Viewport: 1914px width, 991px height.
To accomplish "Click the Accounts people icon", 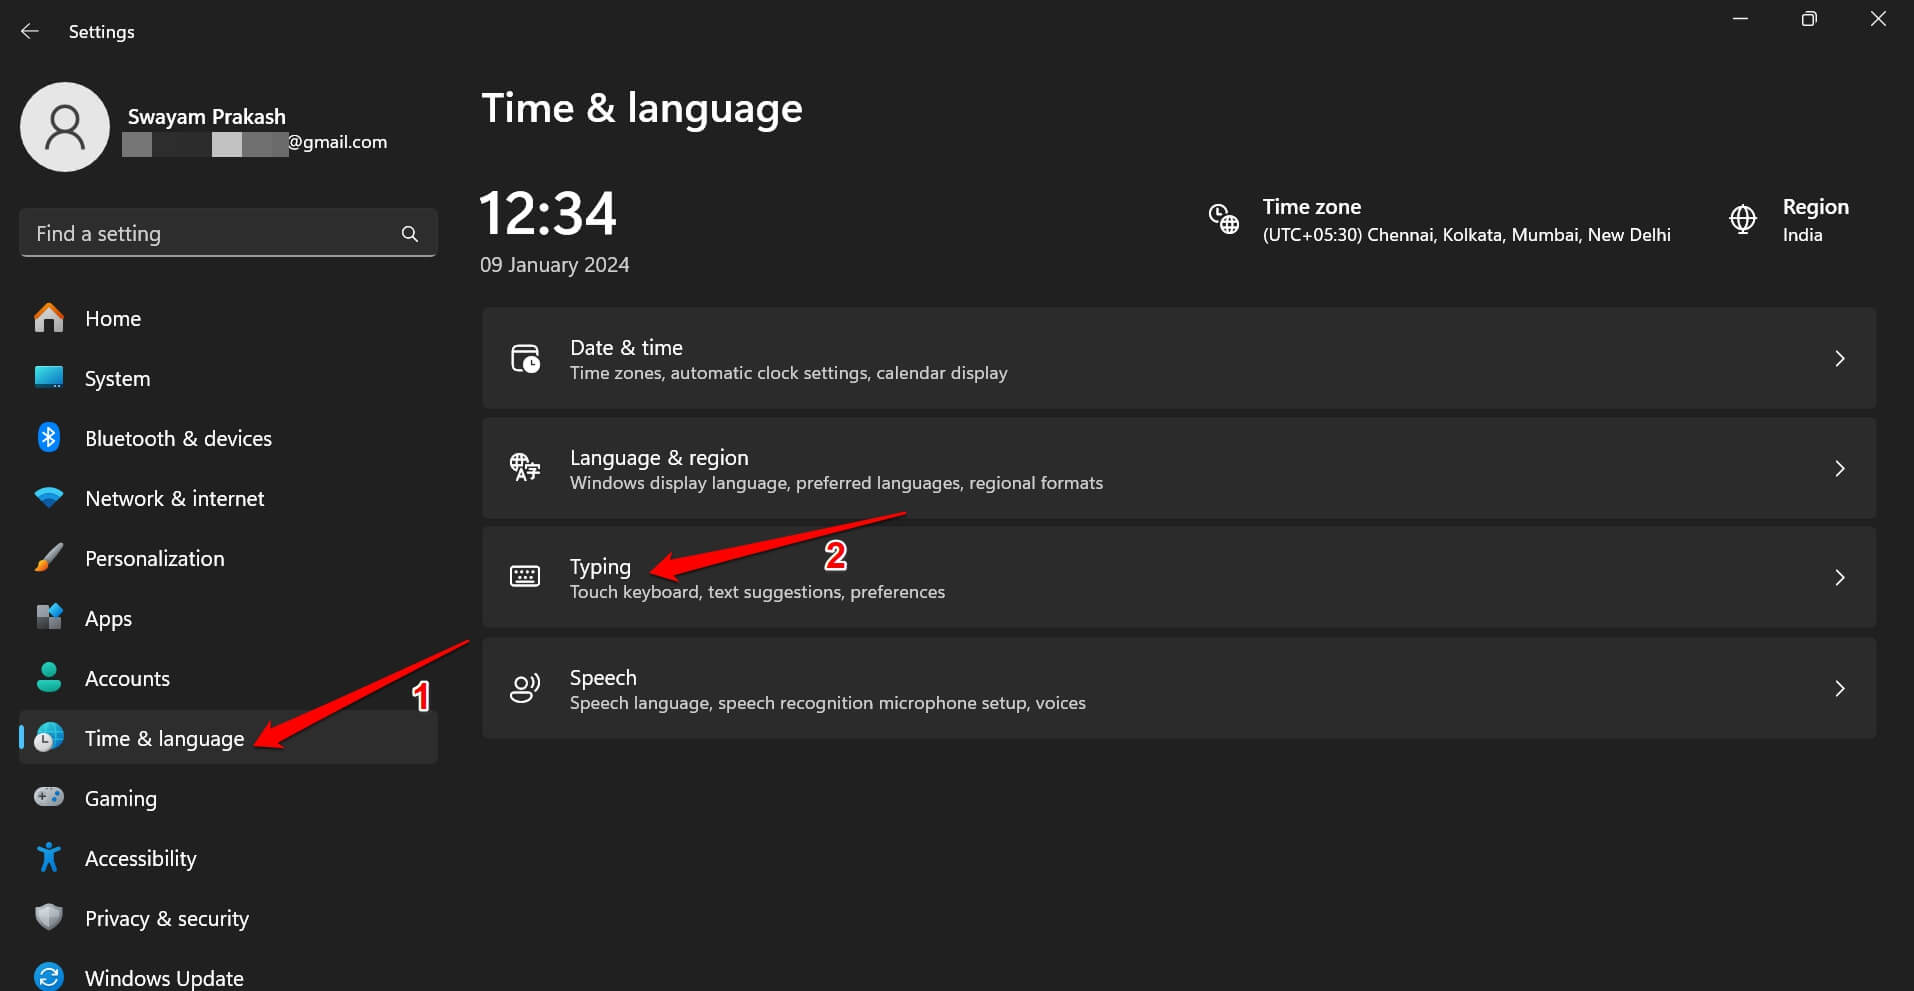I will tap(48, 678).
